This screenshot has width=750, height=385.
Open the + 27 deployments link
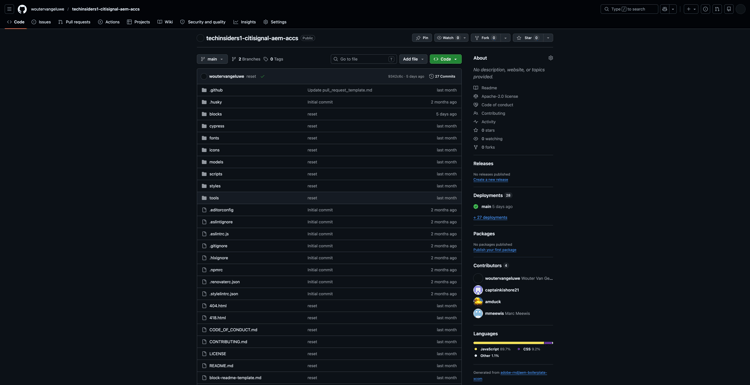click(x=490, y=217)
